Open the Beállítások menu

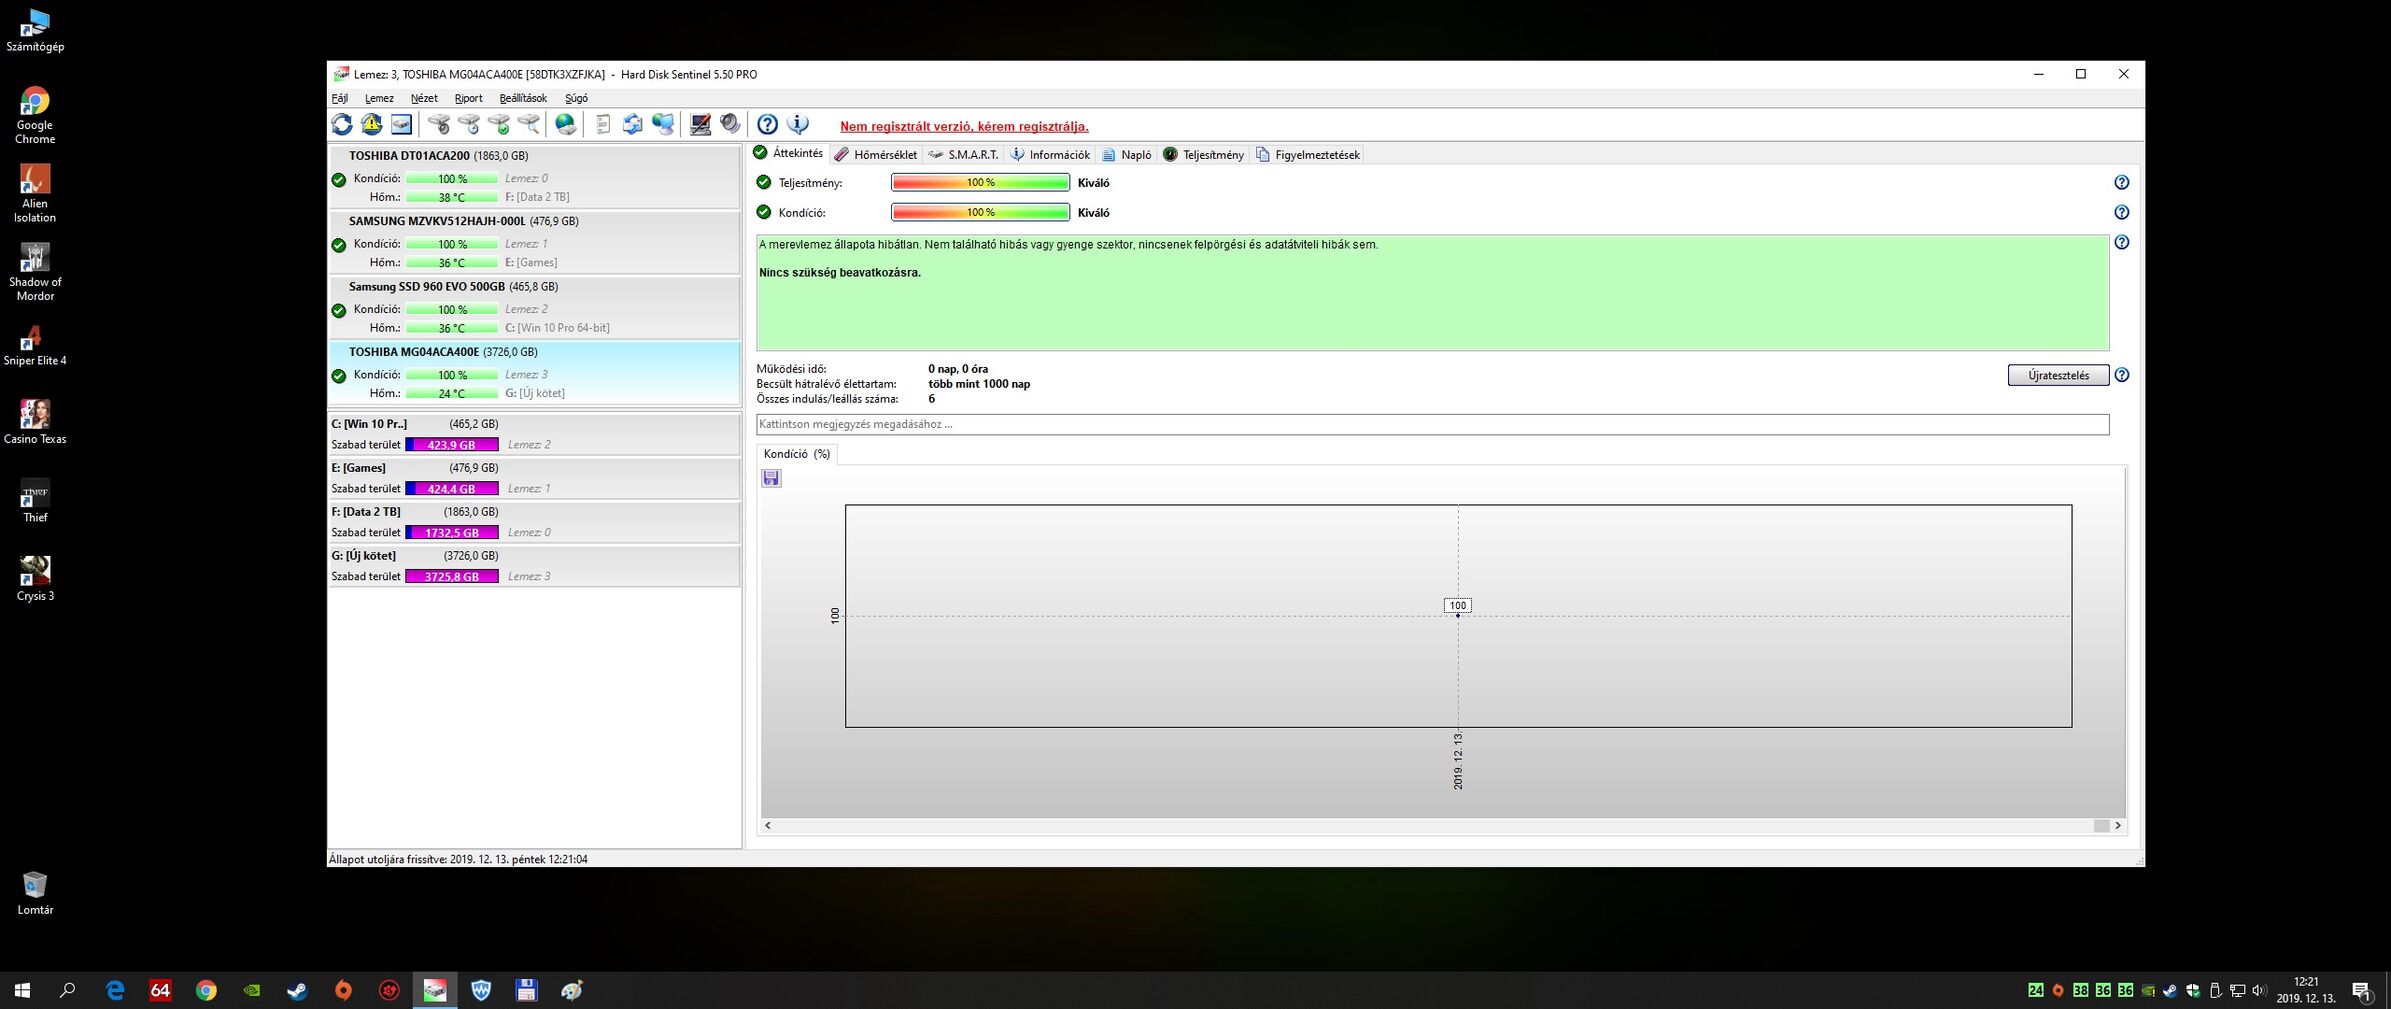coord(523,98)
